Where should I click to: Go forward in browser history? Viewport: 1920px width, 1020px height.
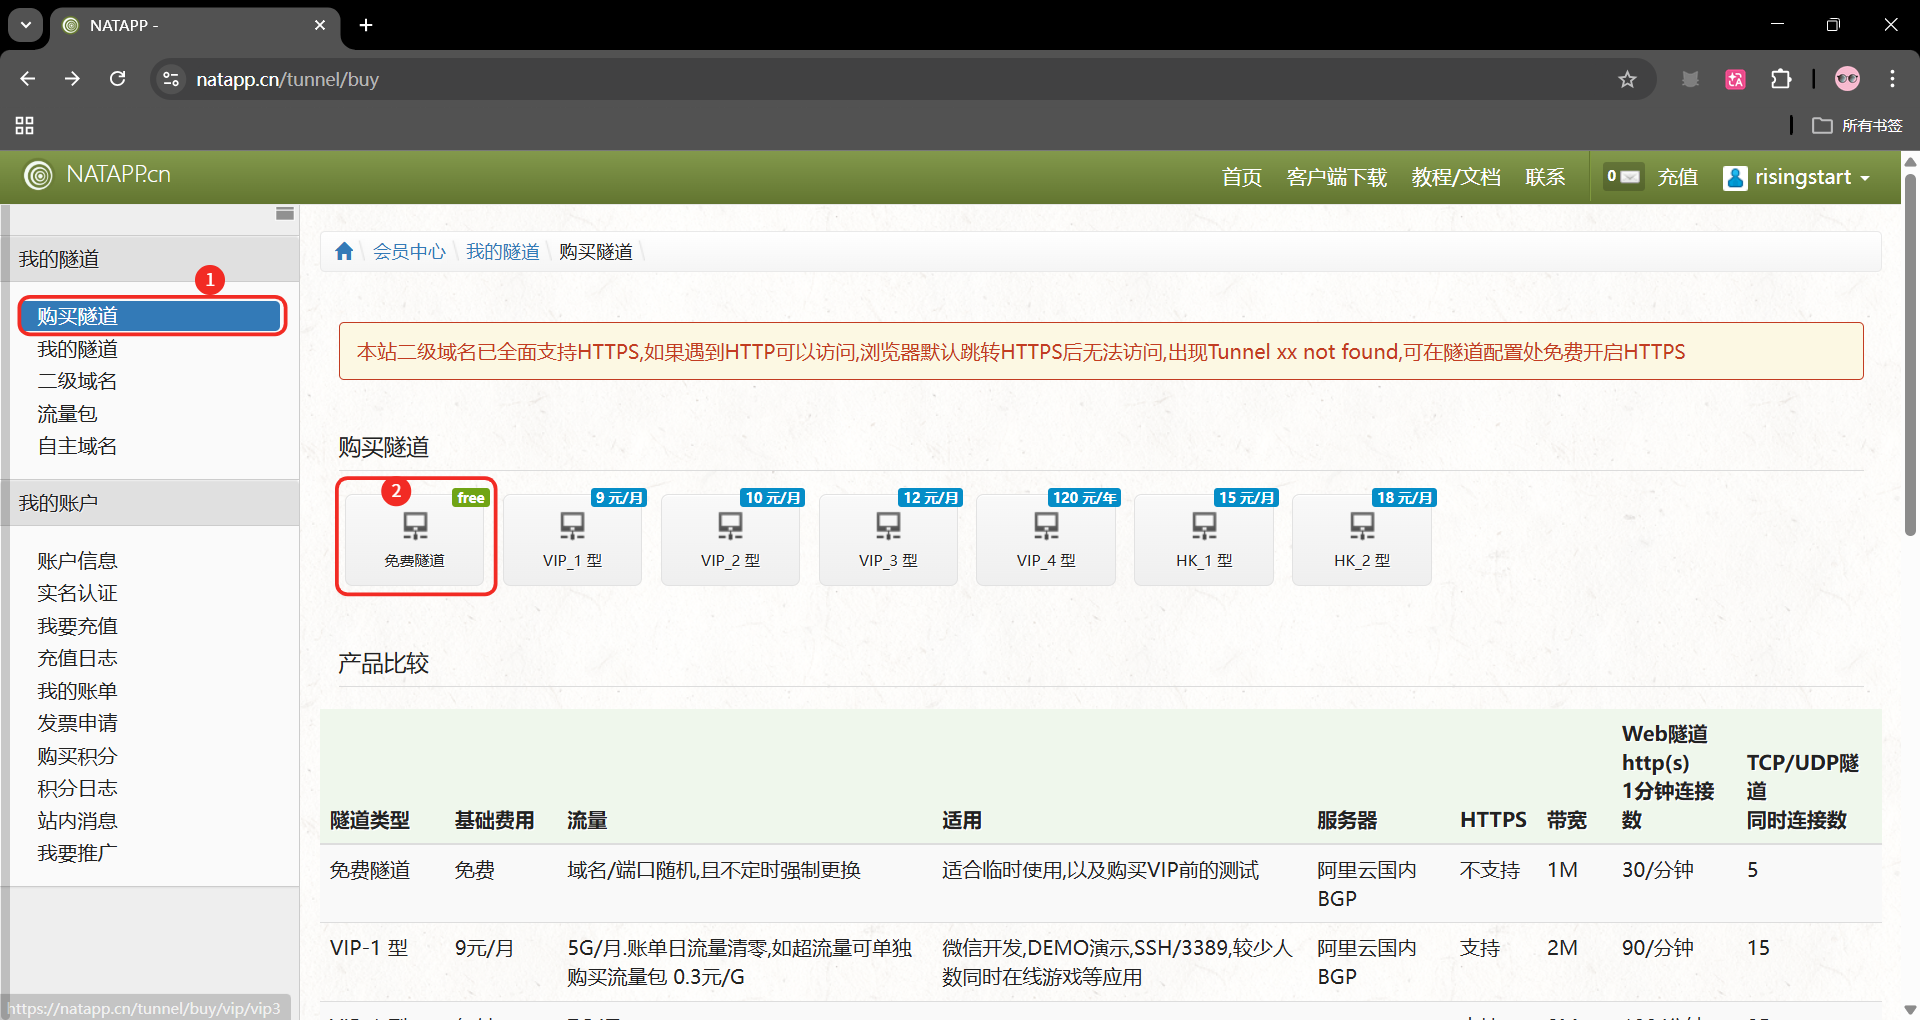pyautogui.click(x=72, y=79)
